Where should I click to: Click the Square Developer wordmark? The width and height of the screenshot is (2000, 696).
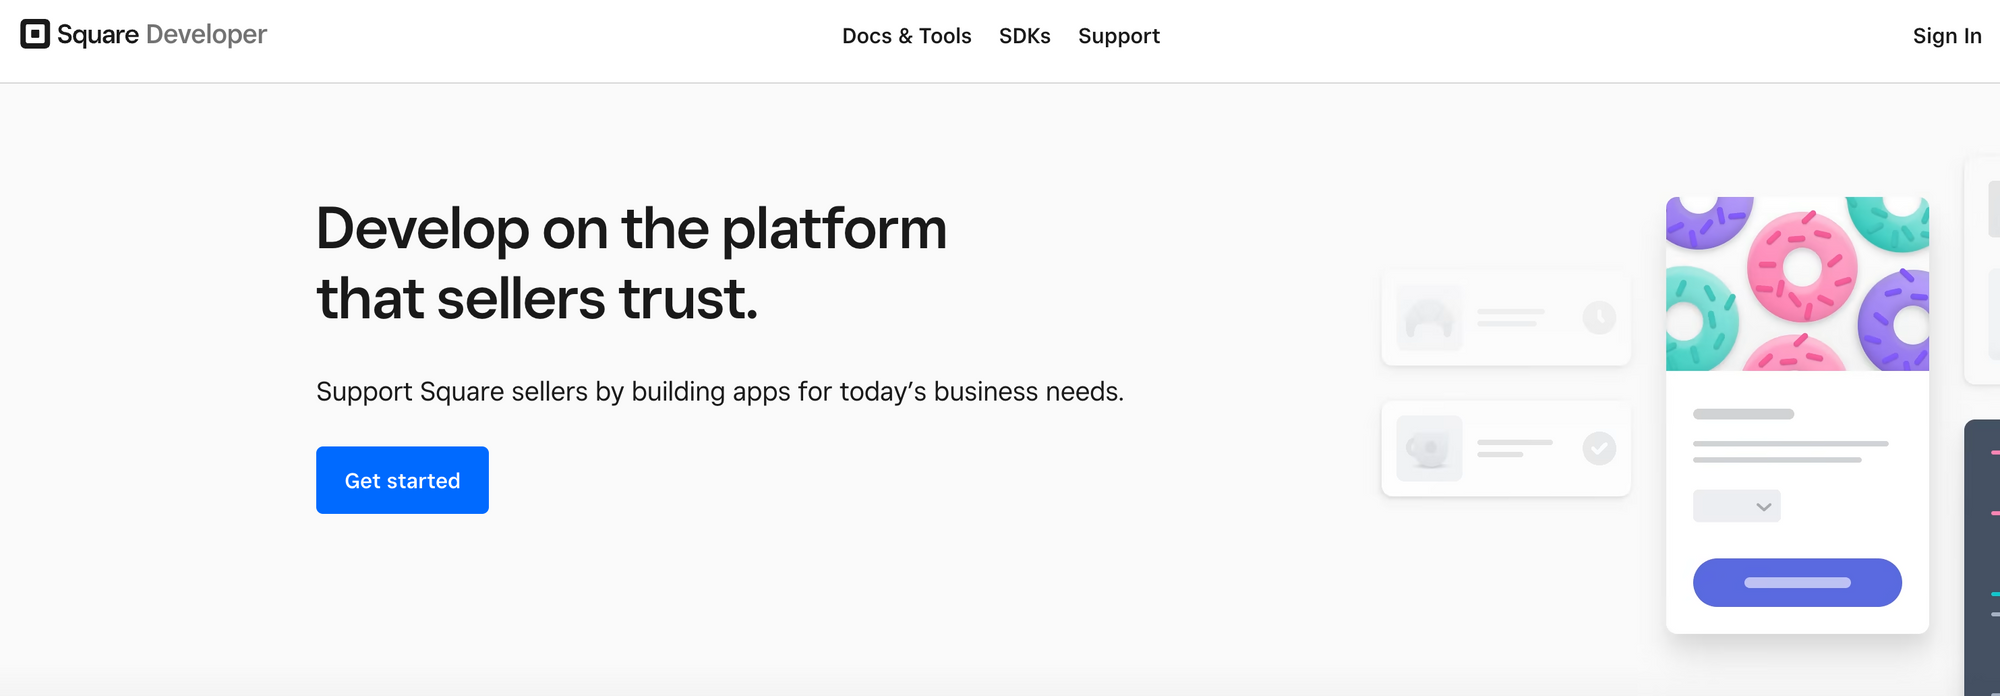click(162, 35)
